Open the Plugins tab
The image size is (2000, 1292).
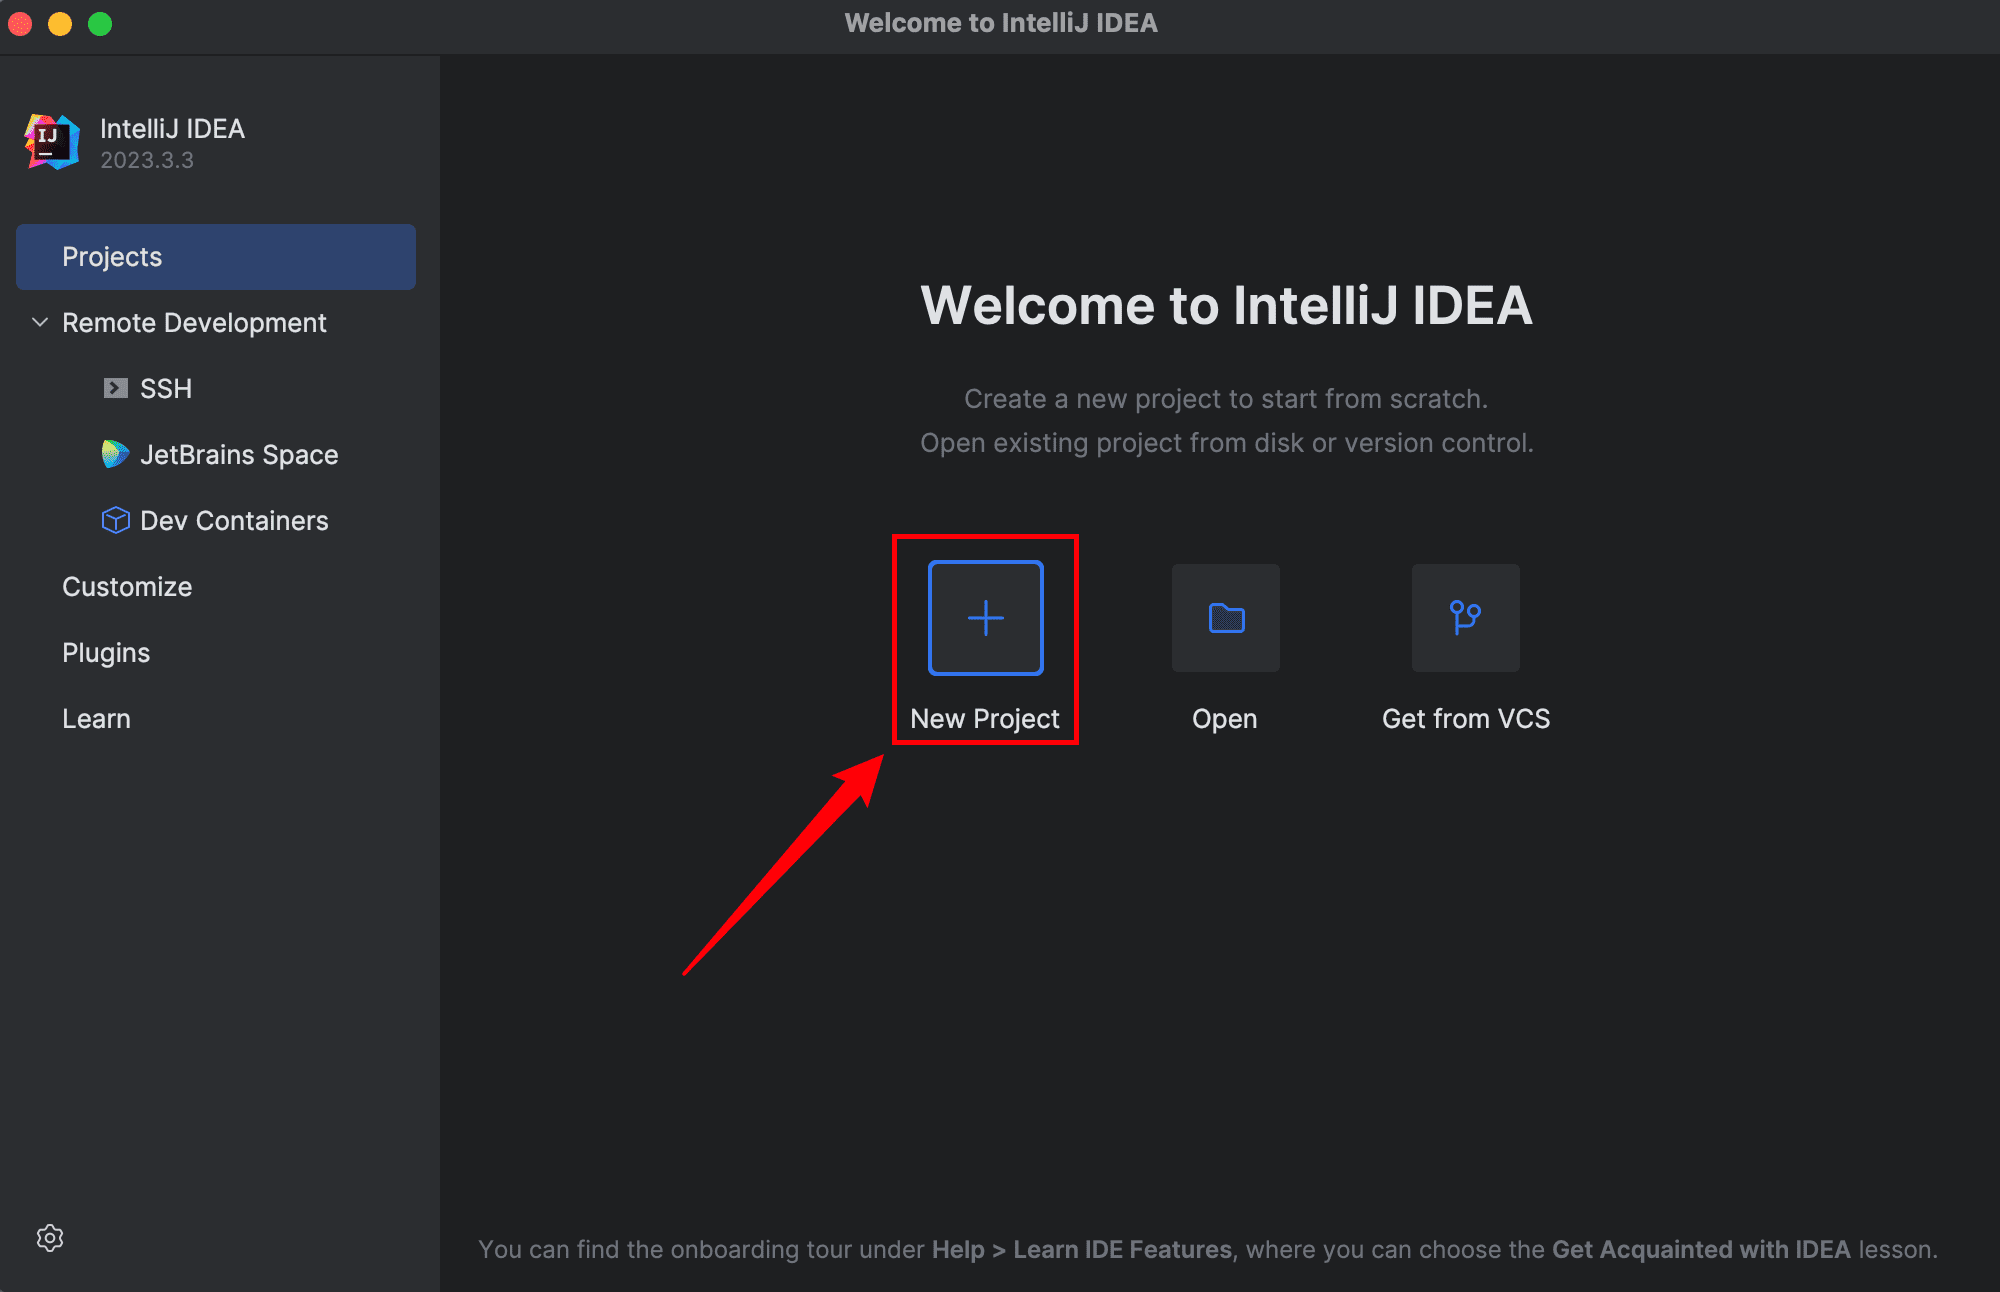tap(106, 653)
